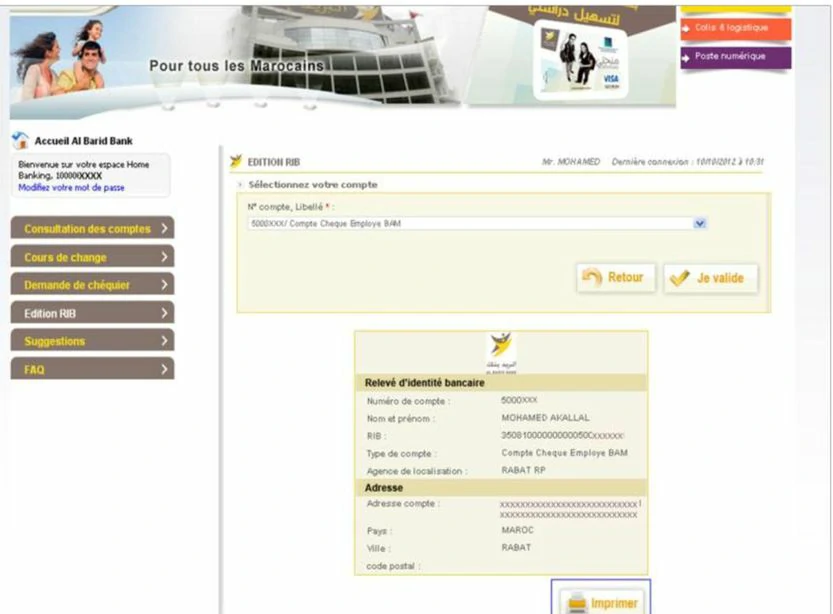
Task: Click Dernière connexion timestamp text
Action: (x=687, y=161)
